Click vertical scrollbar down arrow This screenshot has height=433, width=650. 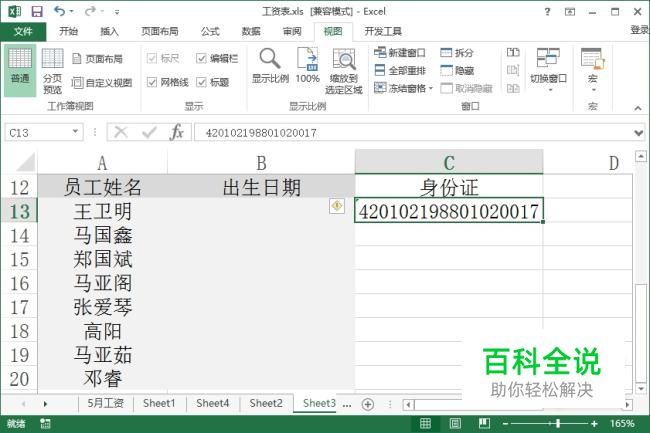[x=641, y=389]
